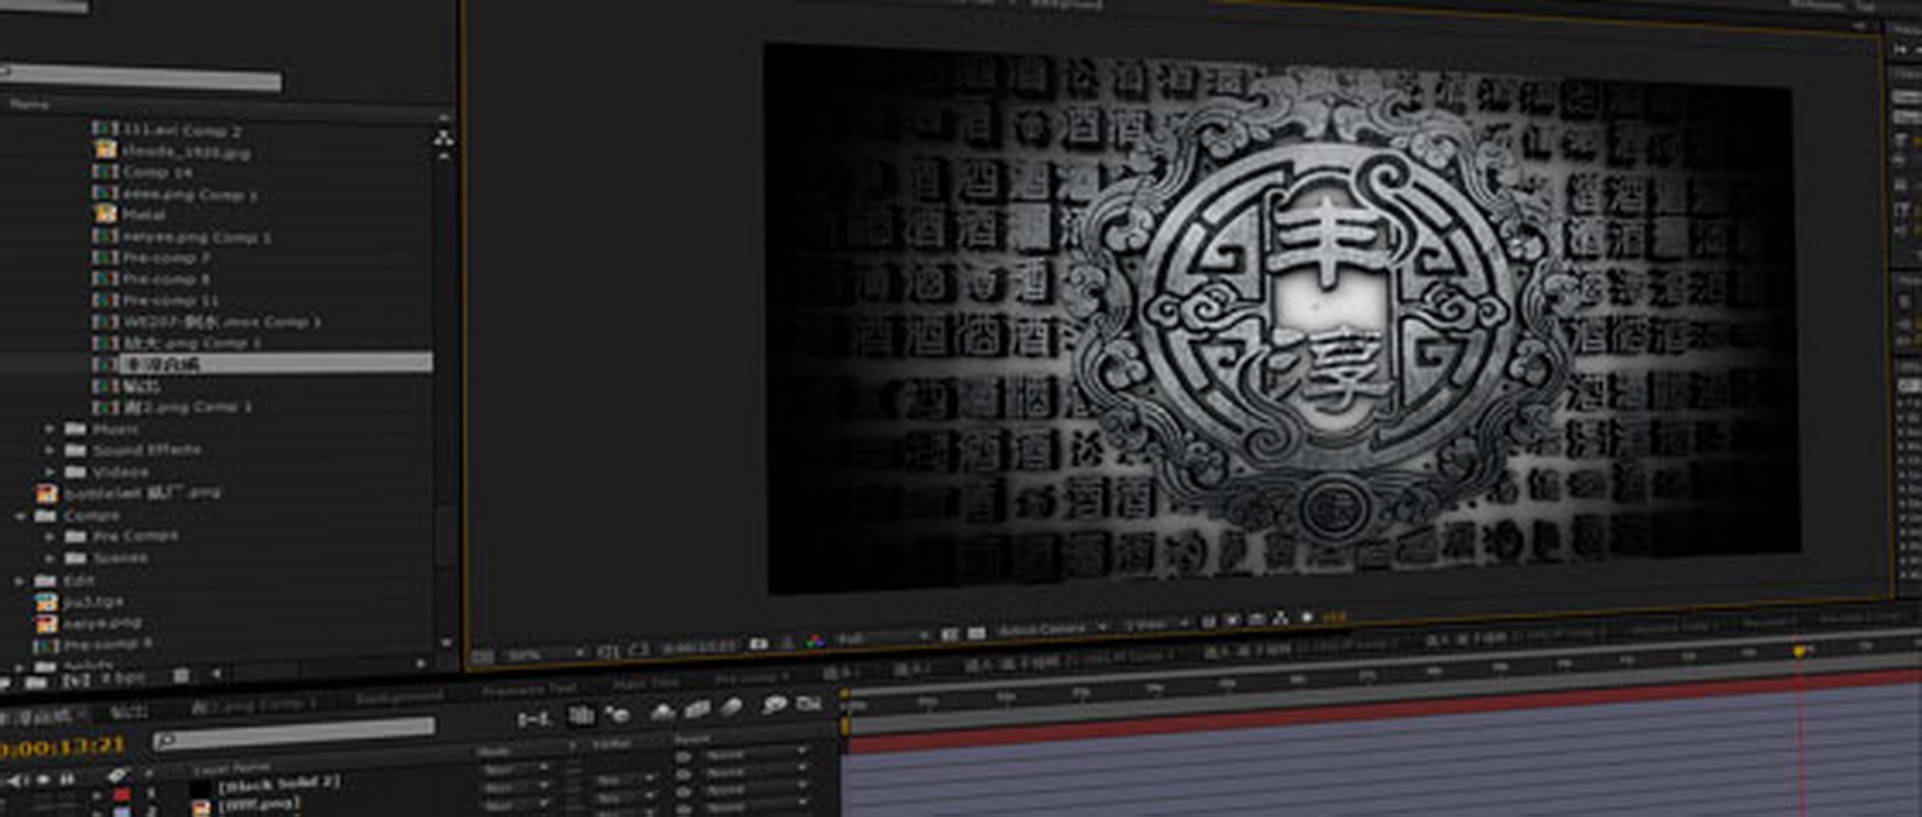1922x817 pixels.
Task: Open the Active Camera dropdown
Action: (x=1052, y=629)
